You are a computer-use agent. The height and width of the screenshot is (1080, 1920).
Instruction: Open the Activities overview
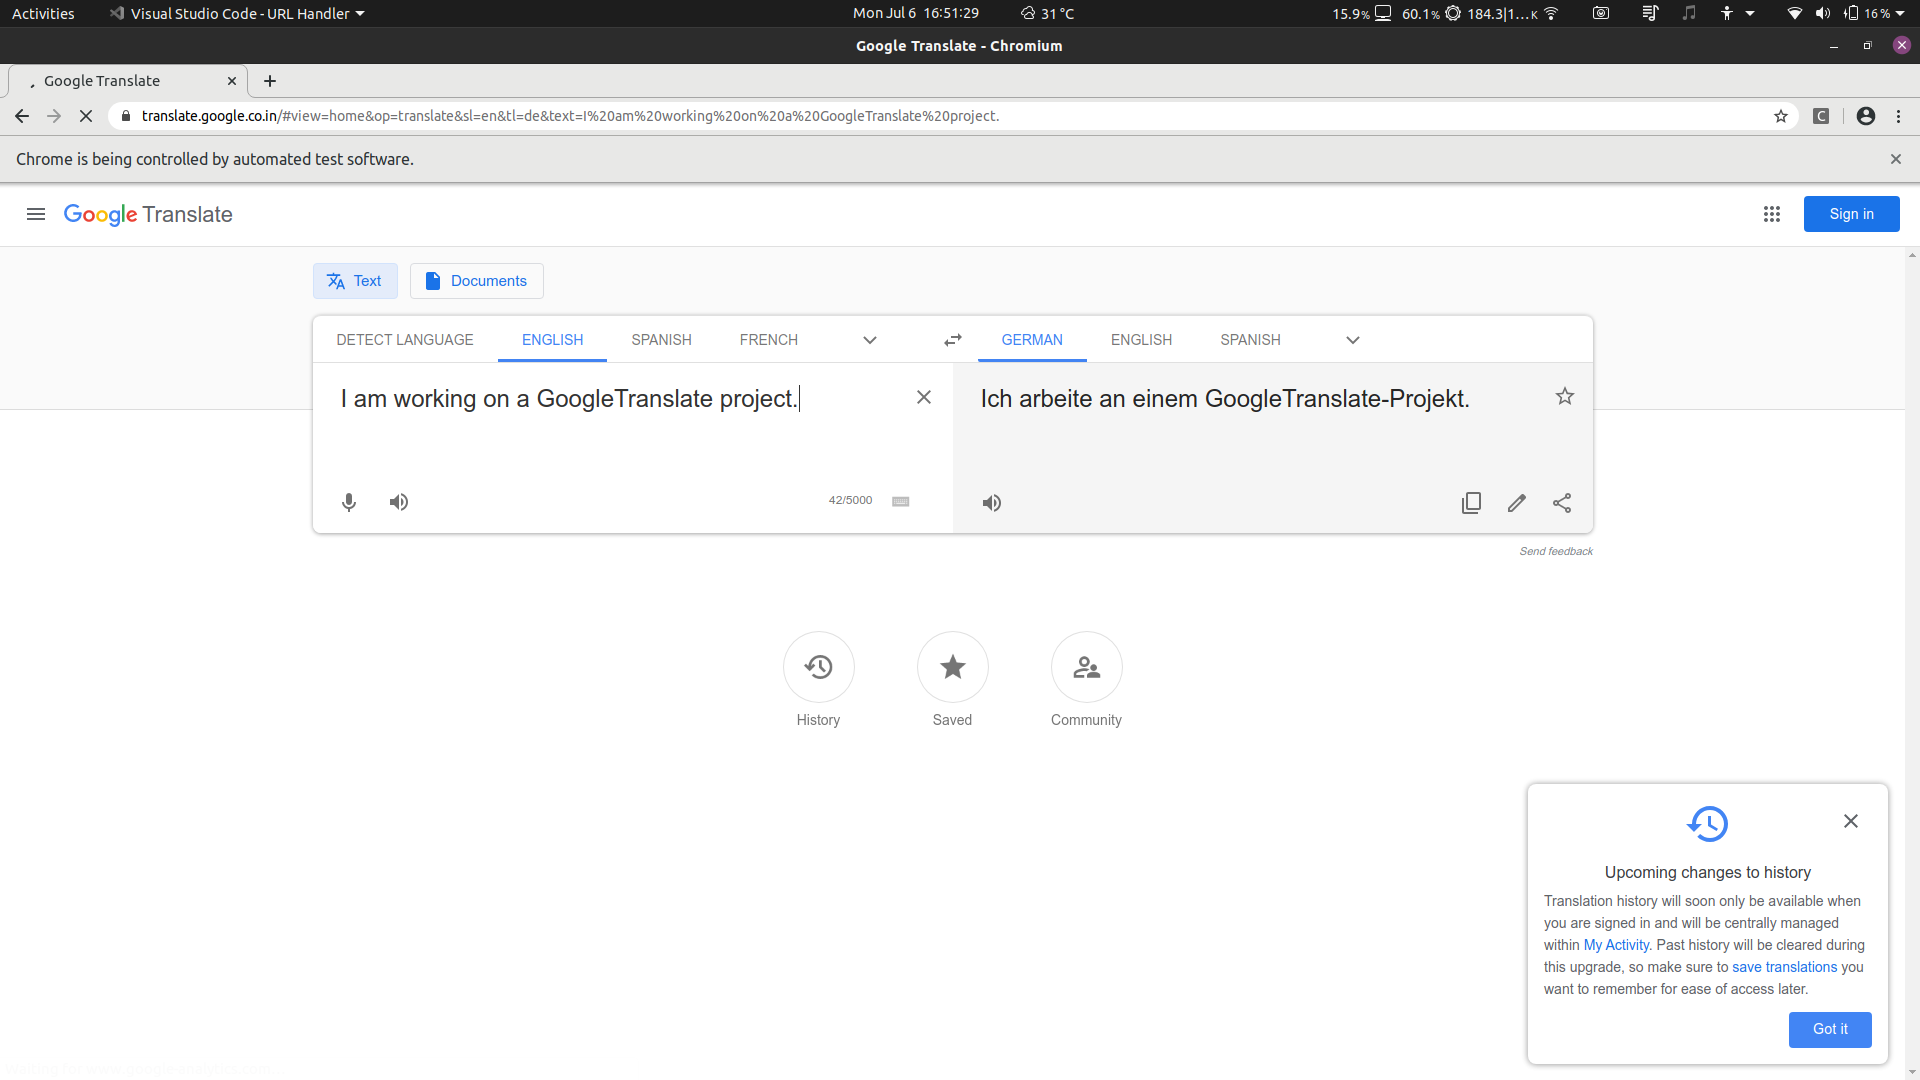[x=43, y=13]
